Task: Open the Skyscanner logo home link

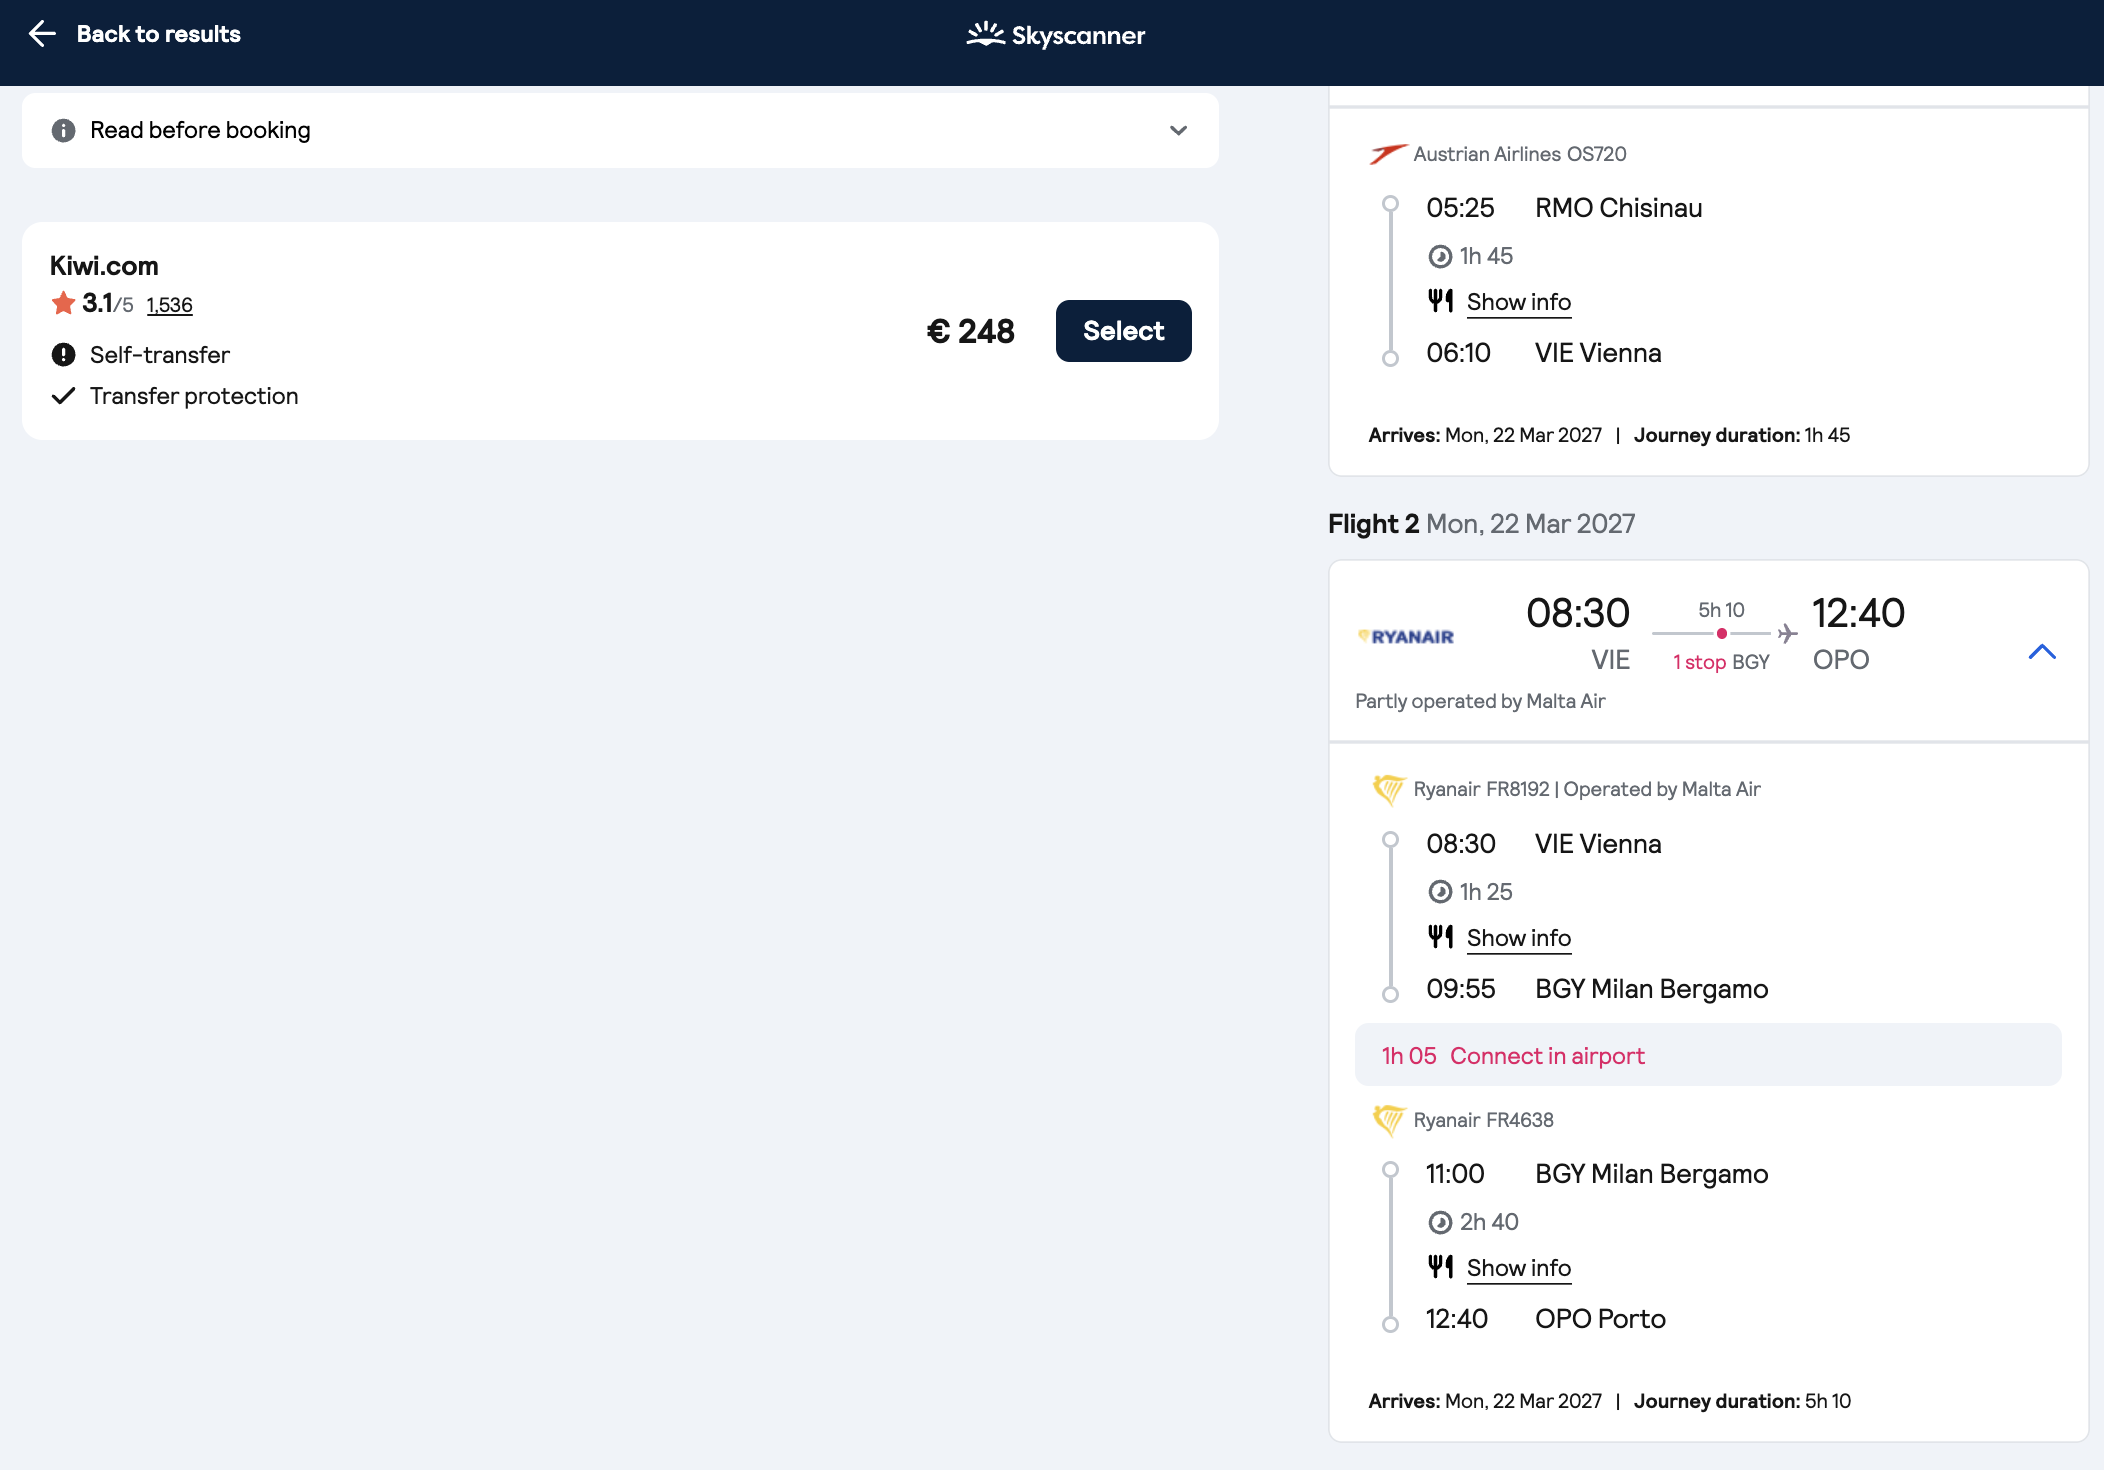Action: (x=1055, y=35)
